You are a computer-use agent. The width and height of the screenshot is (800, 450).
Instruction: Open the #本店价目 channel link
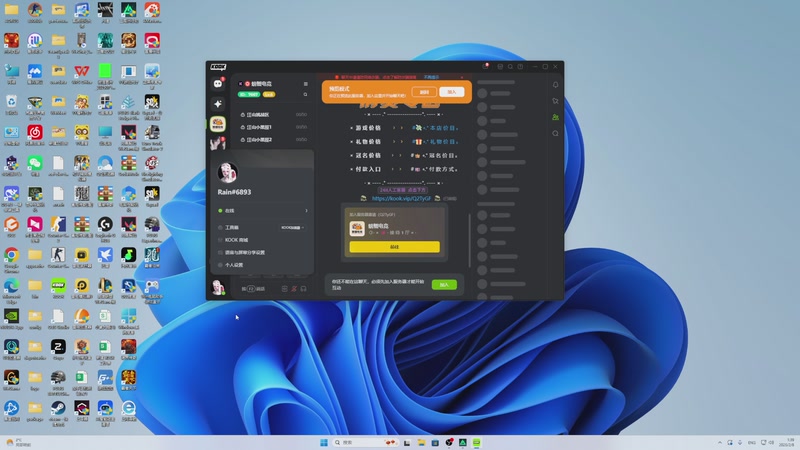[435, 128]
